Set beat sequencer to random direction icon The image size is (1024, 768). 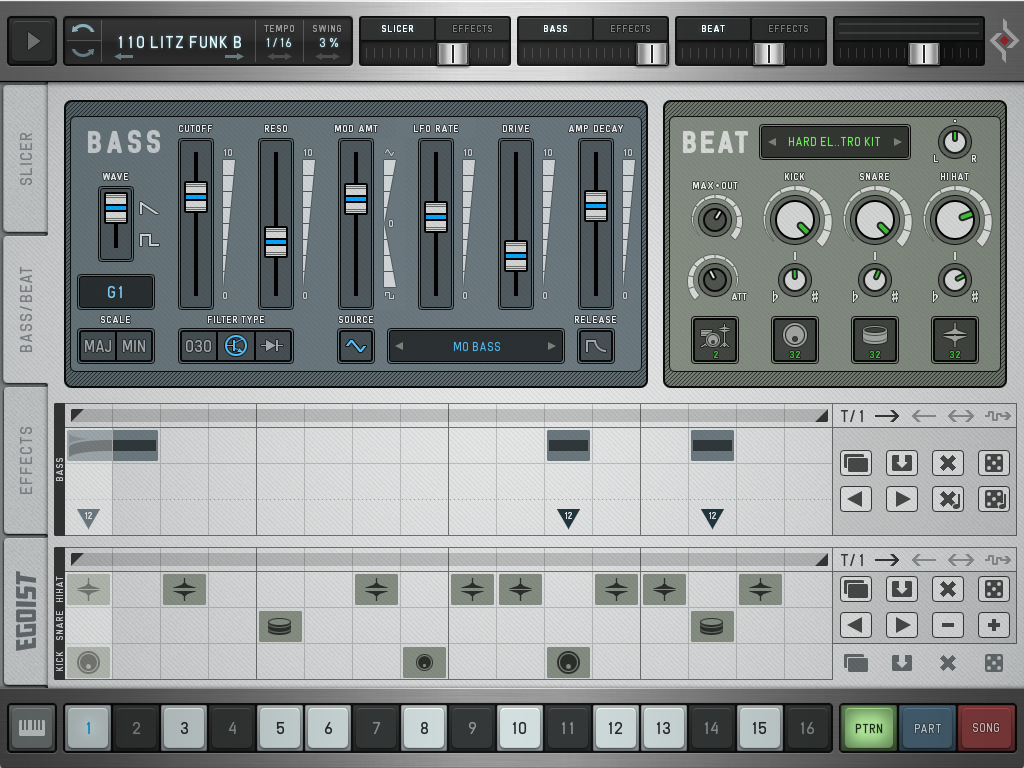coord(998,560)
